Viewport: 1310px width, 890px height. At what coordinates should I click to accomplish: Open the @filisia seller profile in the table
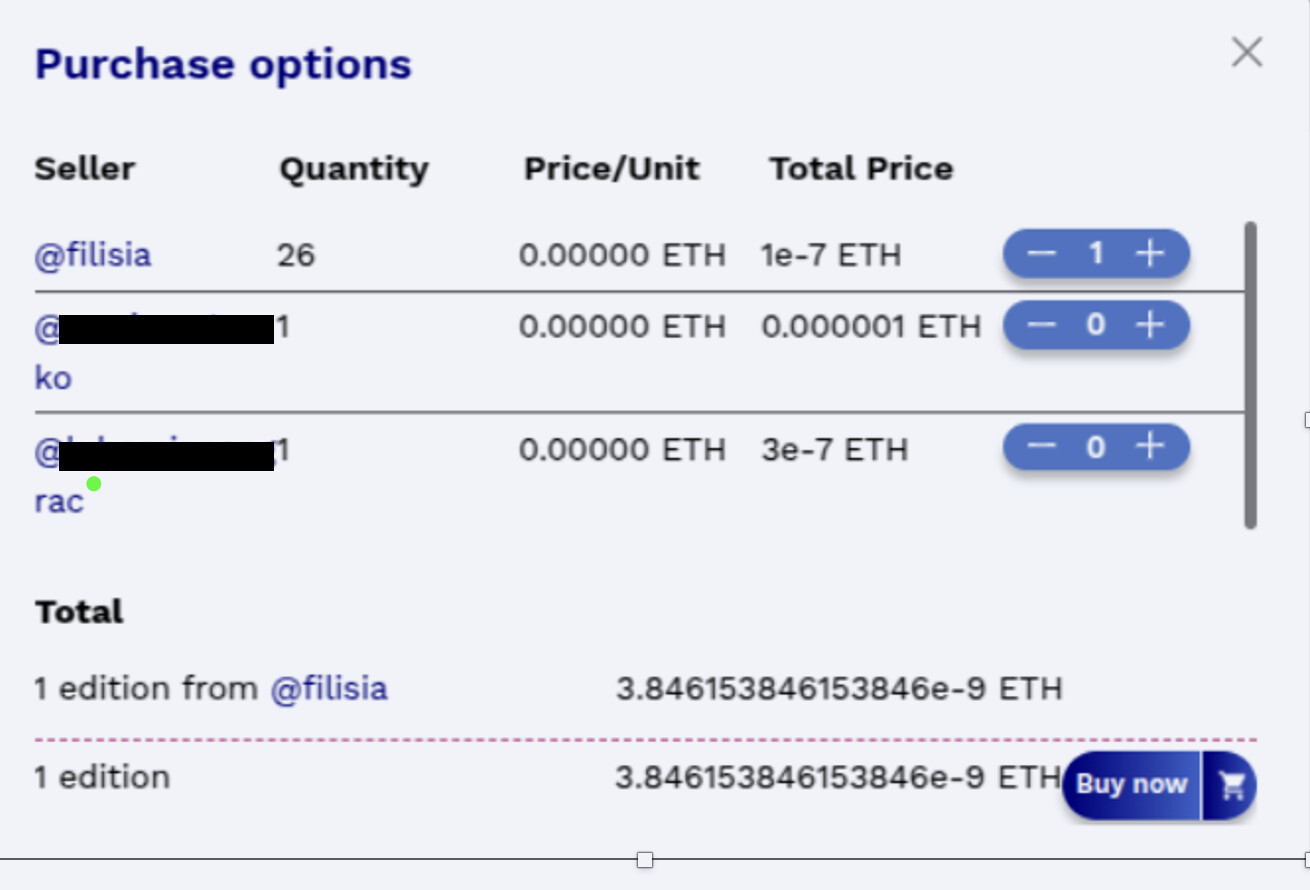pos(93,255)
